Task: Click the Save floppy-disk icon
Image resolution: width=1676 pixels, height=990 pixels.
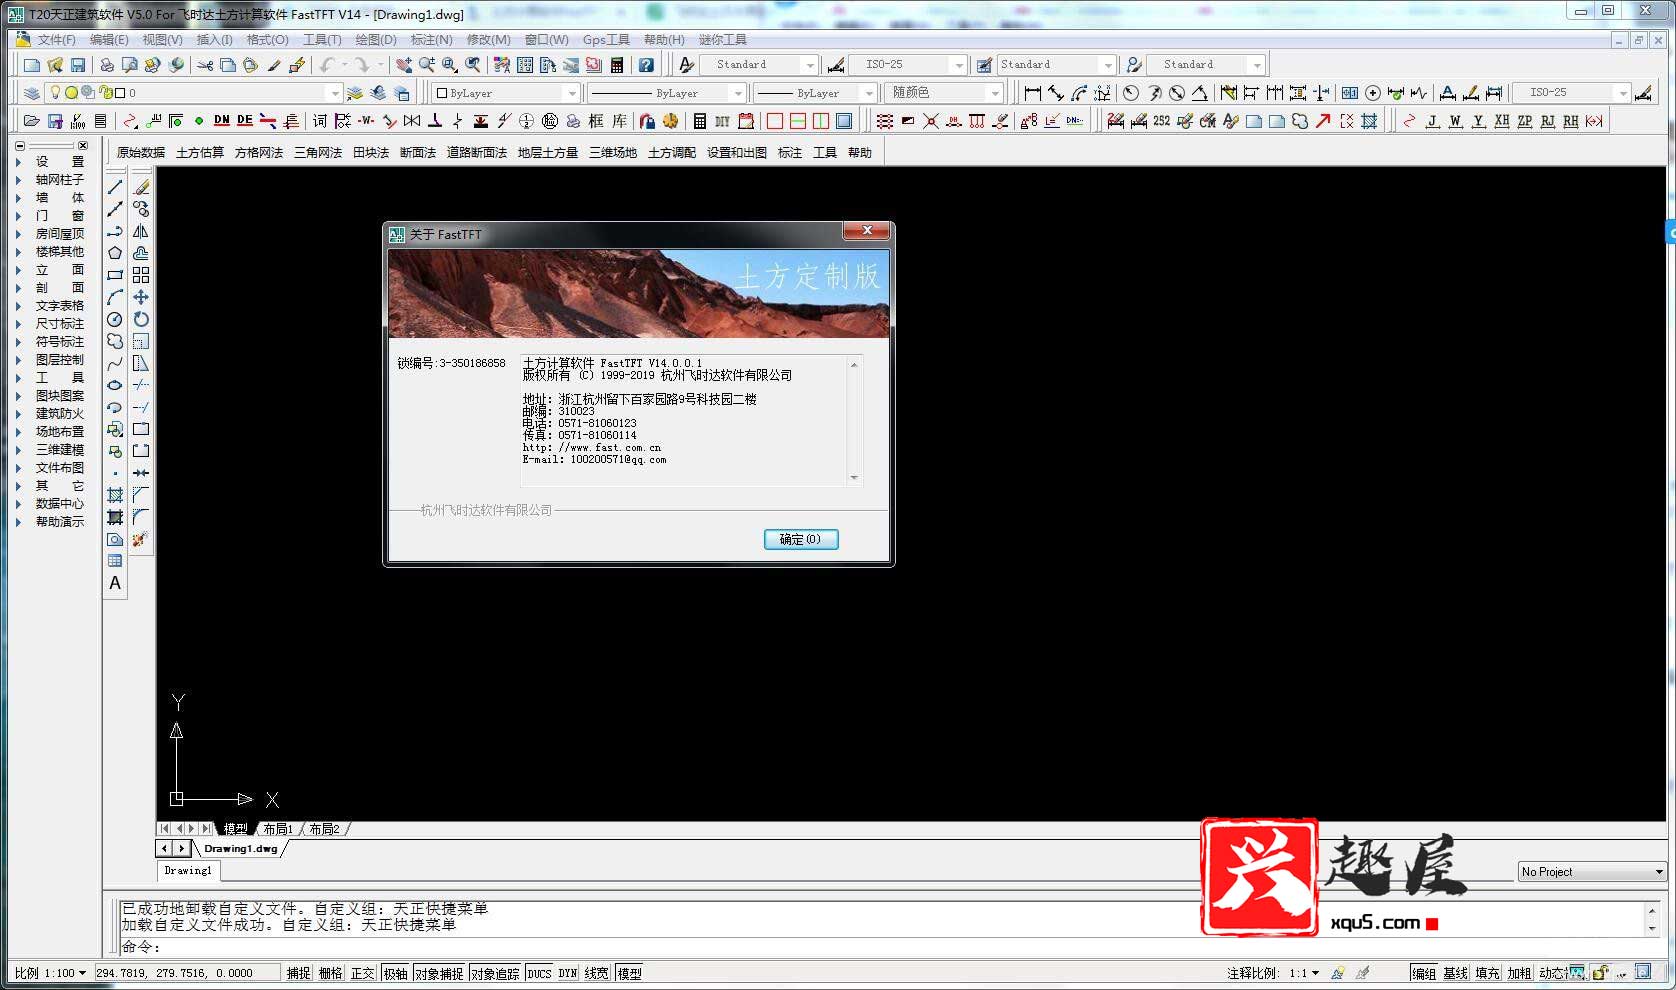Action: click(x=78, y=65)
